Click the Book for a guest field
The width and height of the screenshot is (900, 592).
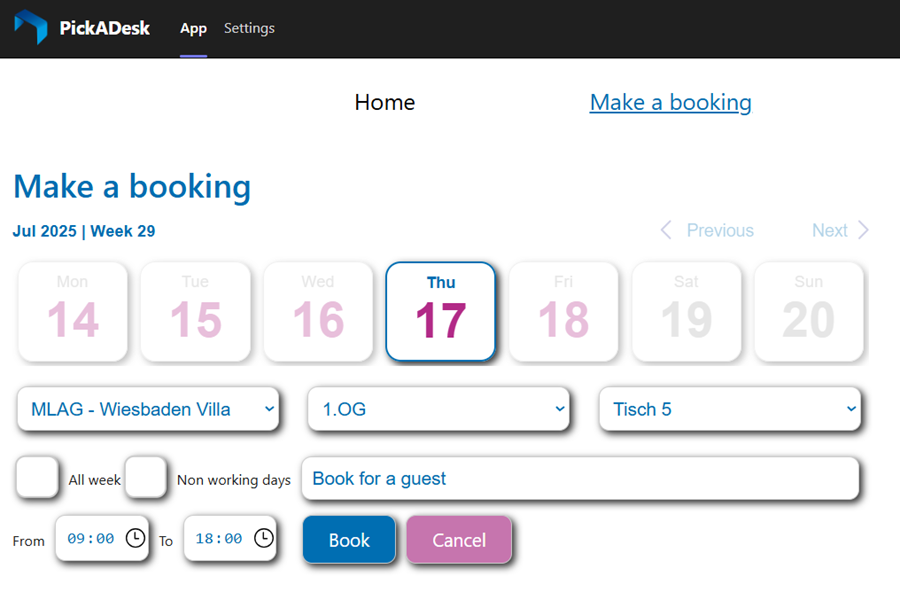click(x=580, y=478)
